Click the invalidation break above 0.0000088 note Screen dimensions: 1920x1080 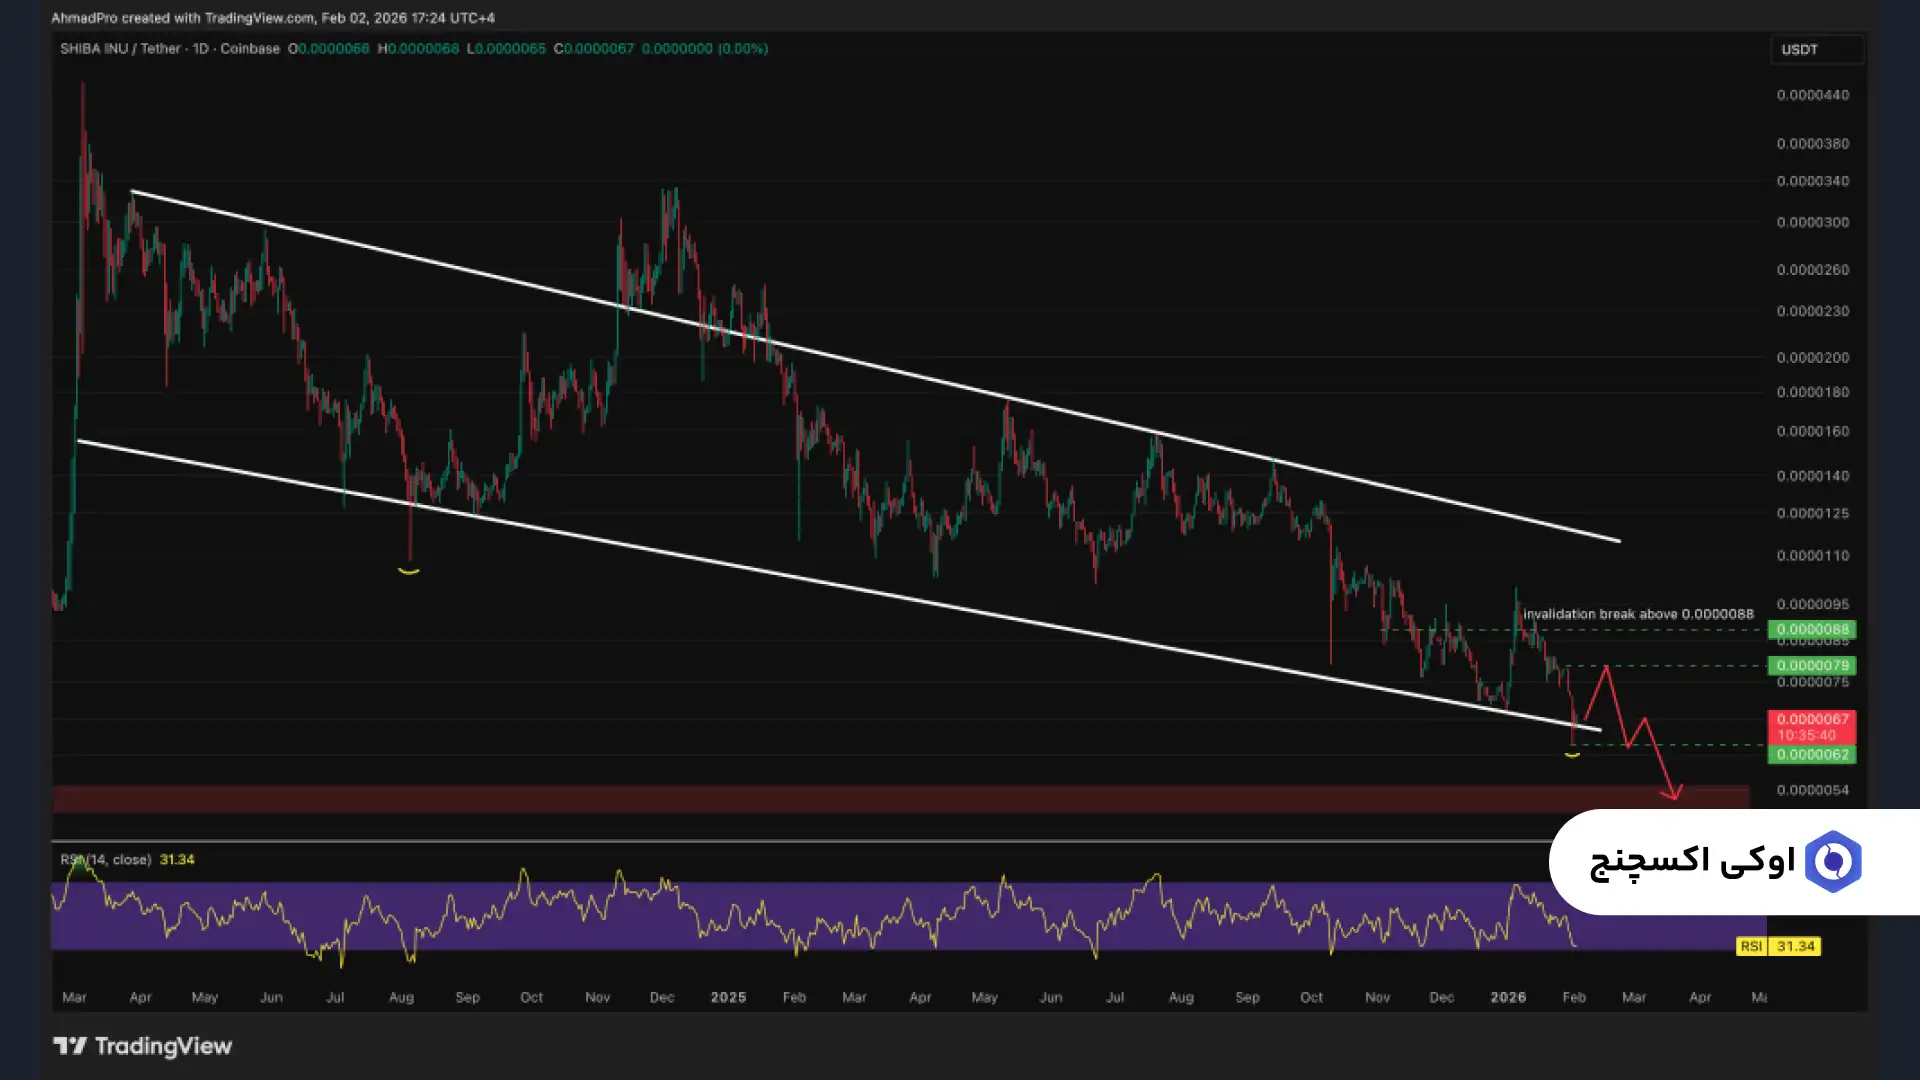tap(1637, 614)
